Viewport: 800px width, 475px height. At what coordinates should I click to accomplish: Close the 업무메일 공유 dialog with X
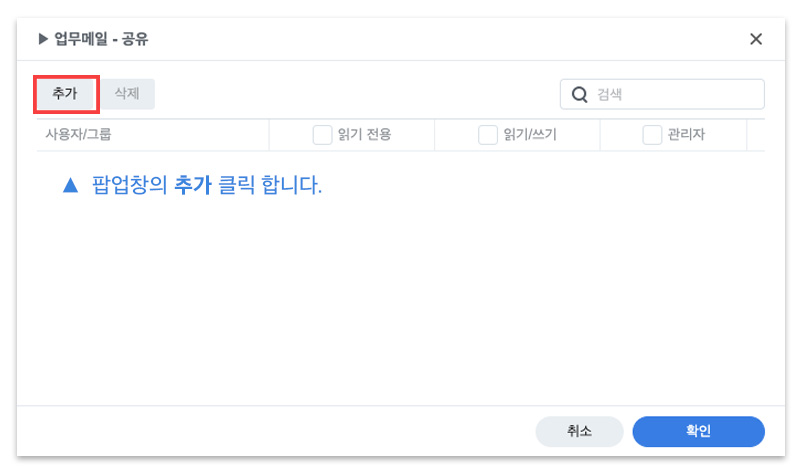point(756,39)
